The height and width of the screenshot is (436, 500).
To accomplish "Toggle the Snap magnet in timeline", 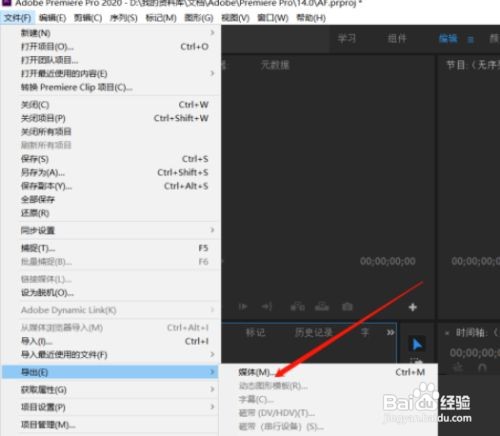I will click(482, 367).
